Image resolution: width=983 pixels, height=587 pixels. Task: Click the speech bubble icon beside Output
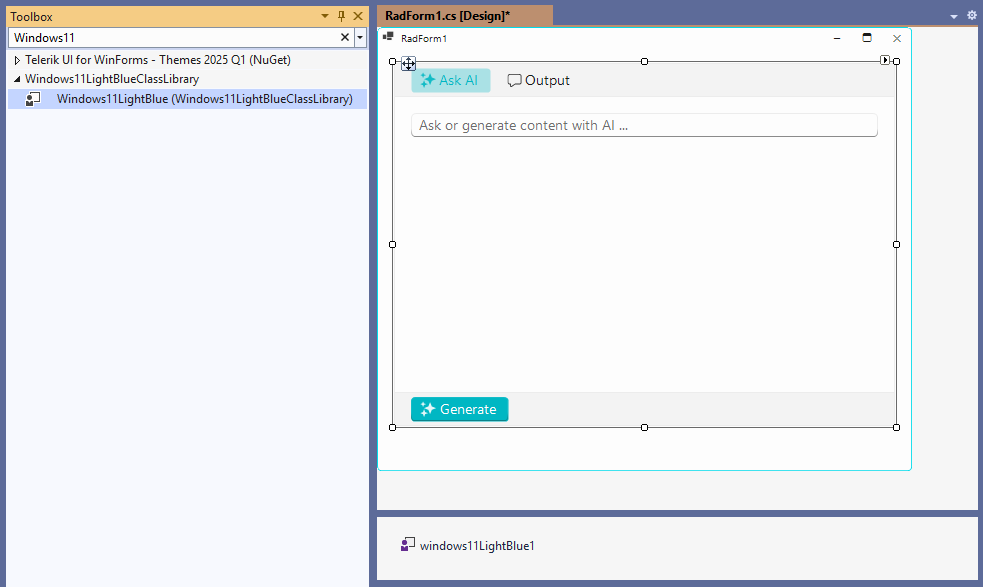[x=513, y=80]
